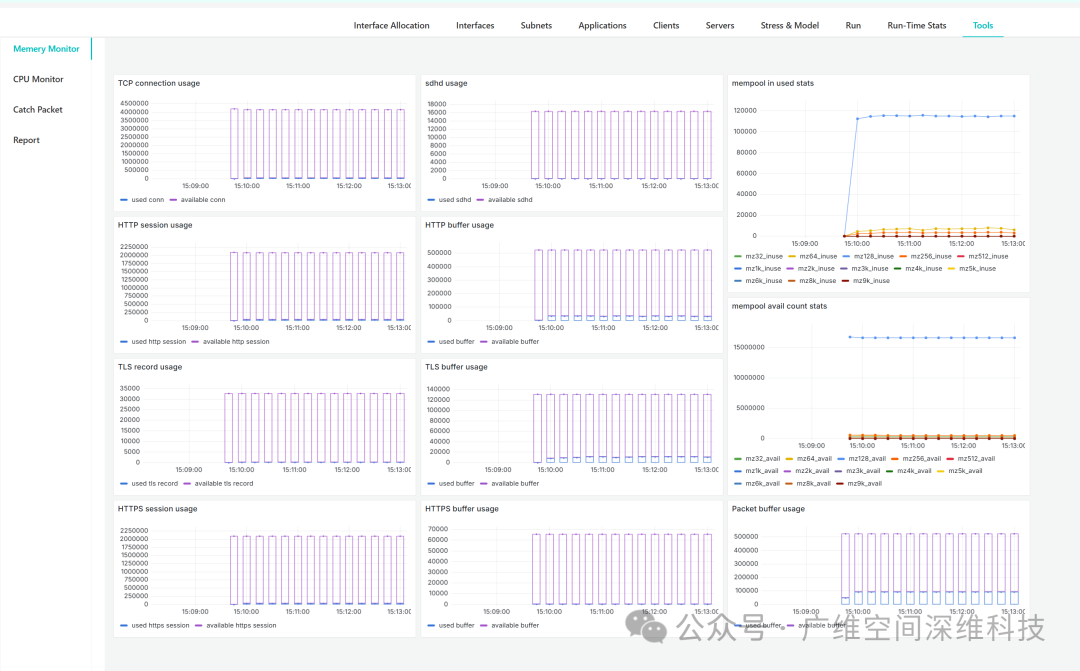Toggle the available http session series

coord(230,342)
